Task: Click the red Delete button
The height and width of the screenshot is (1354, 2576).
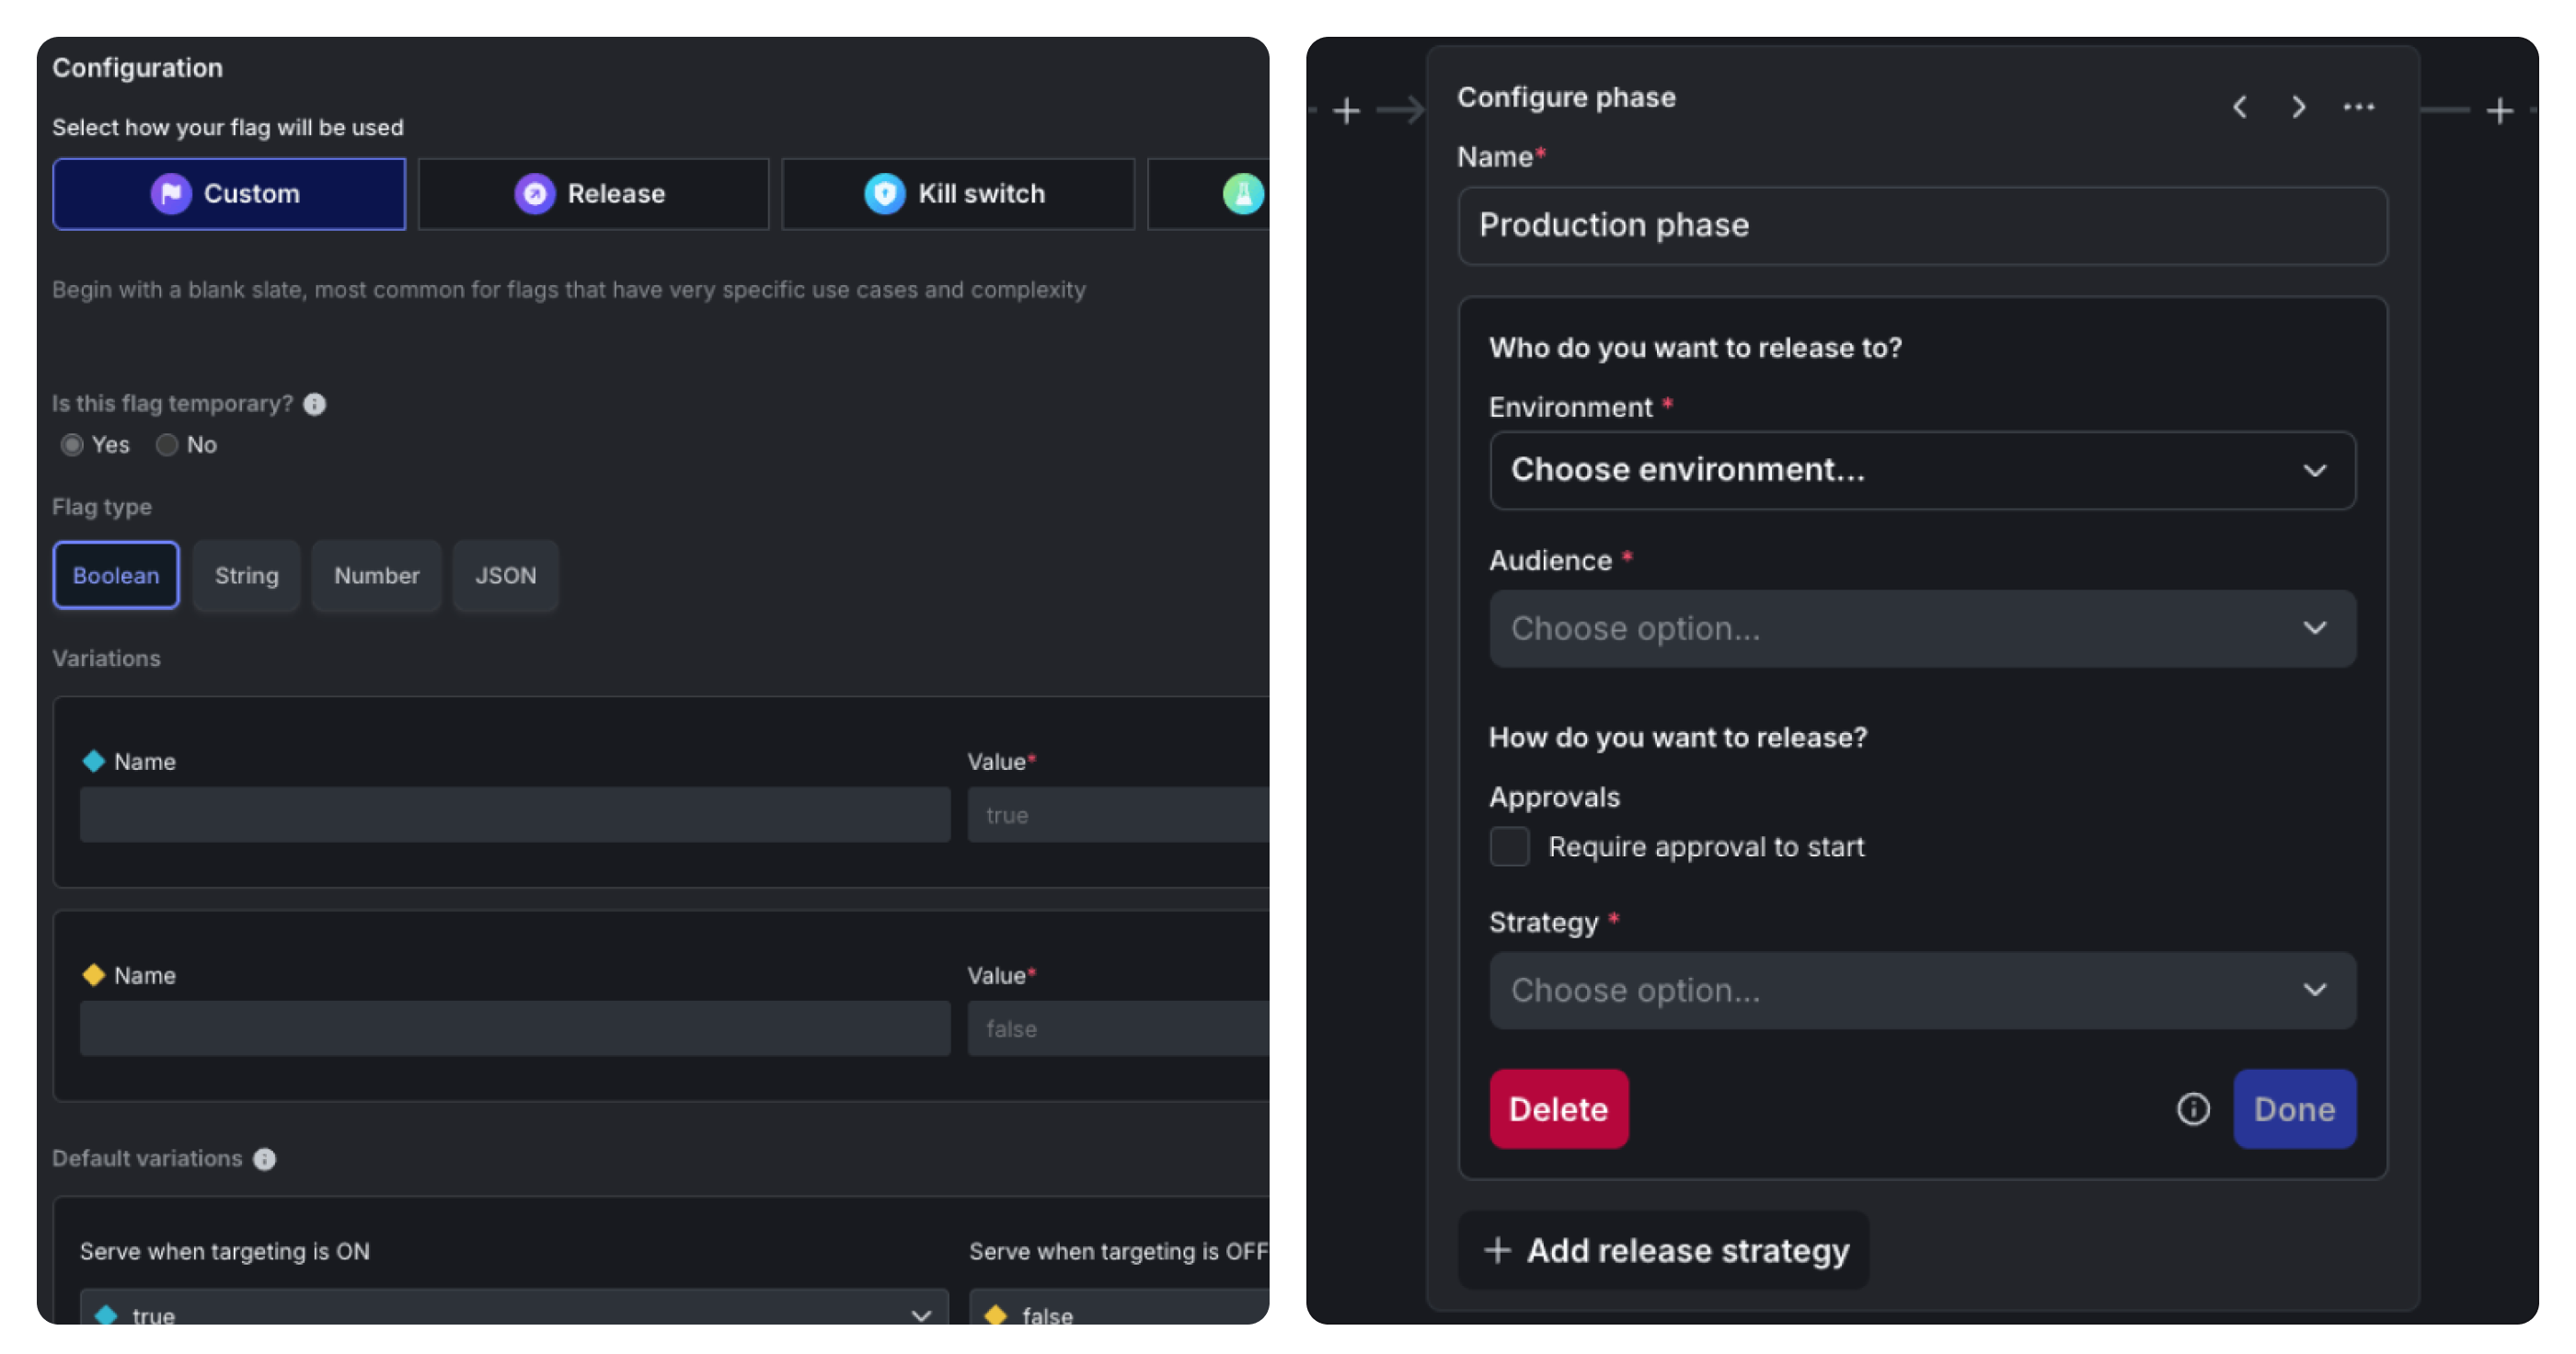Action: [x=1558, y=1110]
